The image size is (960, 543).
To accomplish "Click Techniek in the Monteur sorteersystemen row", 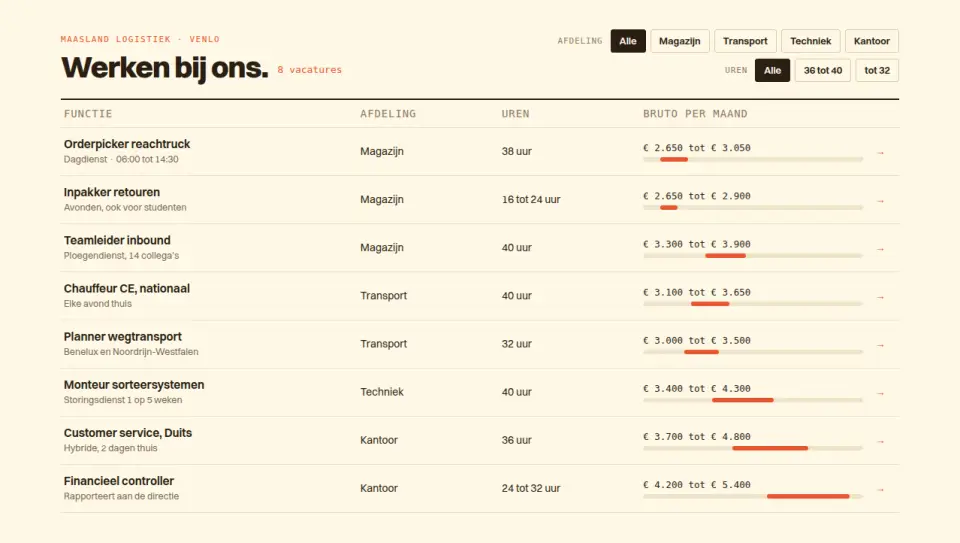I will click(382, 392).
